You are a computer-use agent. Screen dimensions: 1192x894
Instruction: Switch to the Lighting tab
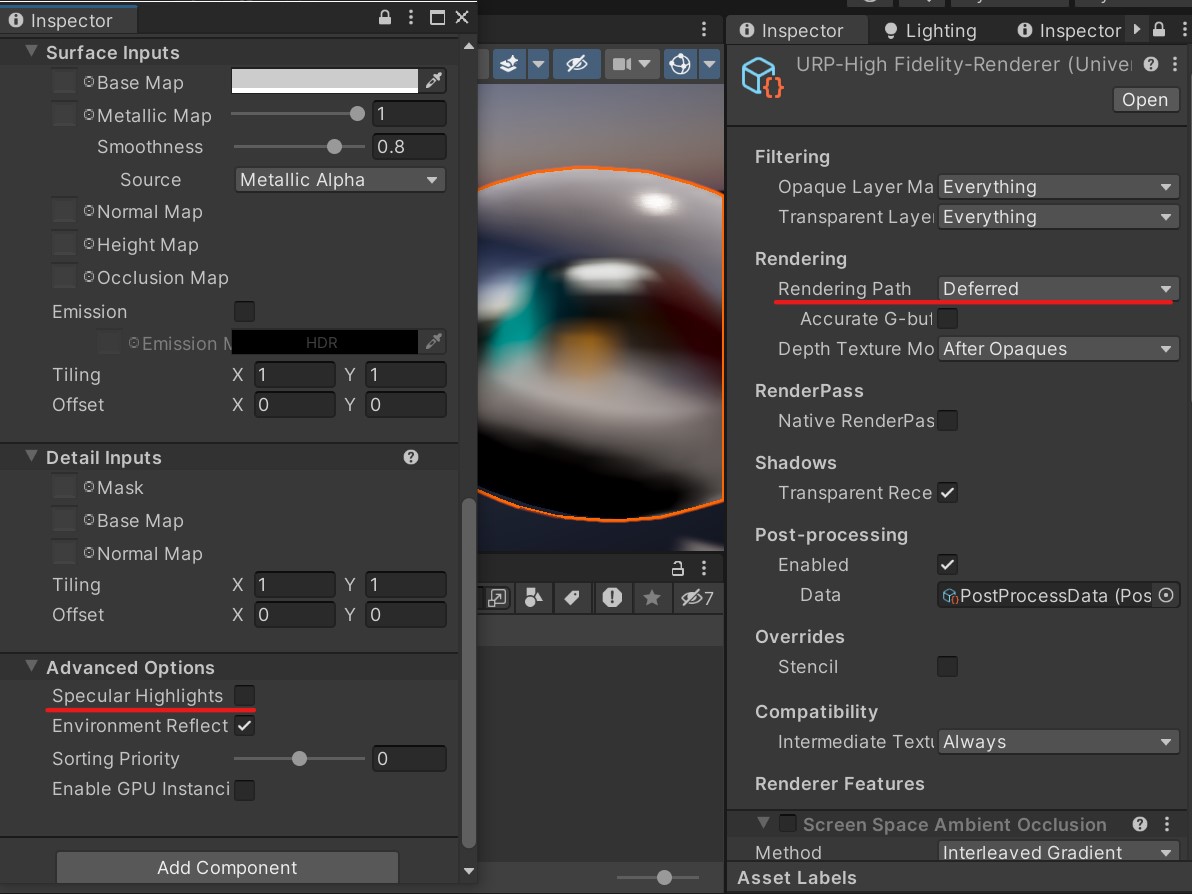(x=930, y=30)
